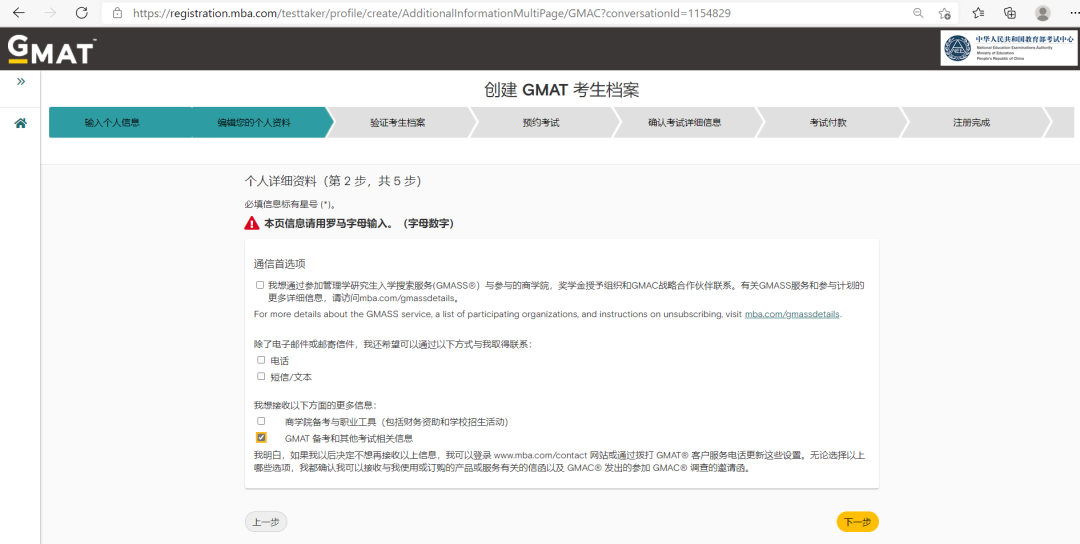Click the red warning triangle icon
This screenshot has height=544, width=1080.
252,223
